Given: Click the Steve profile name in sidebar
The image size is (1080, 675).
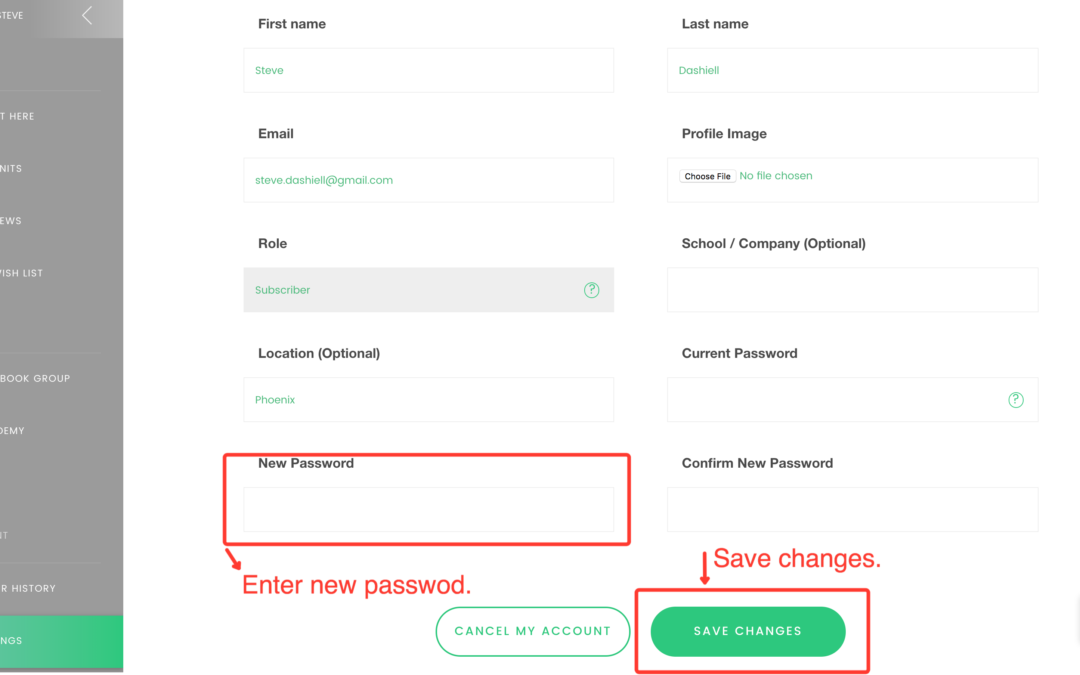Looking at the screenshot, I should tap(12, 16).
